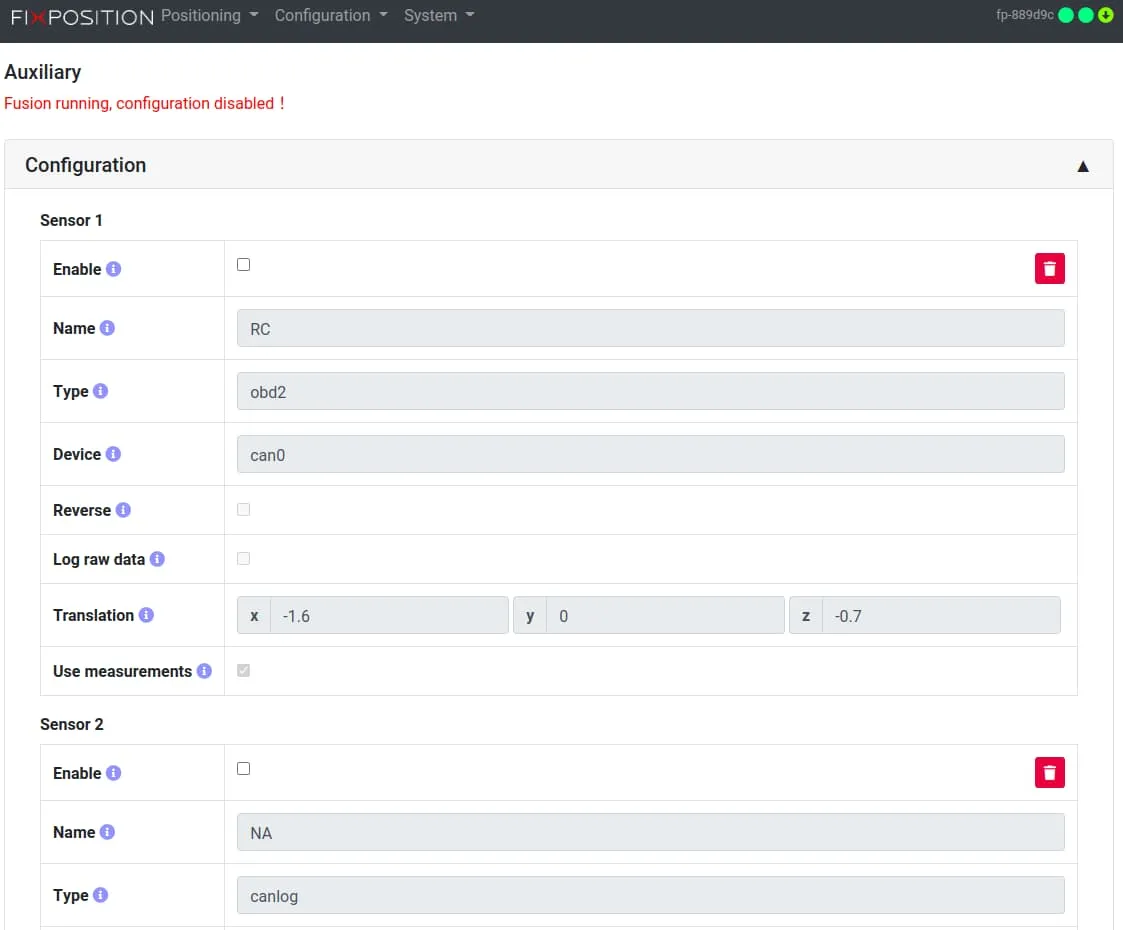
Task: Delete Sensor 1 with the trash icon
Action: 1049,269
